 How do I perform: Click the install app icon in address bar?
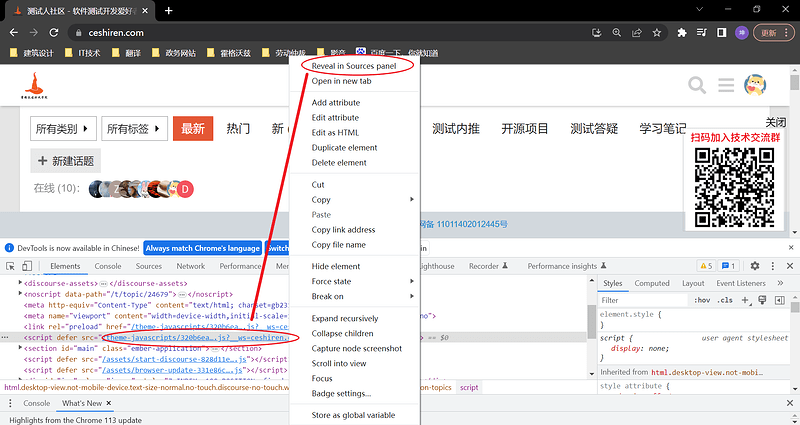(x=596, y=33)
